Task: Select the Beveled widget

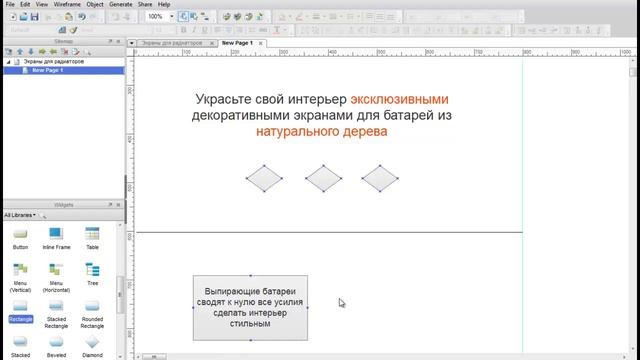Action: point(56,347)
